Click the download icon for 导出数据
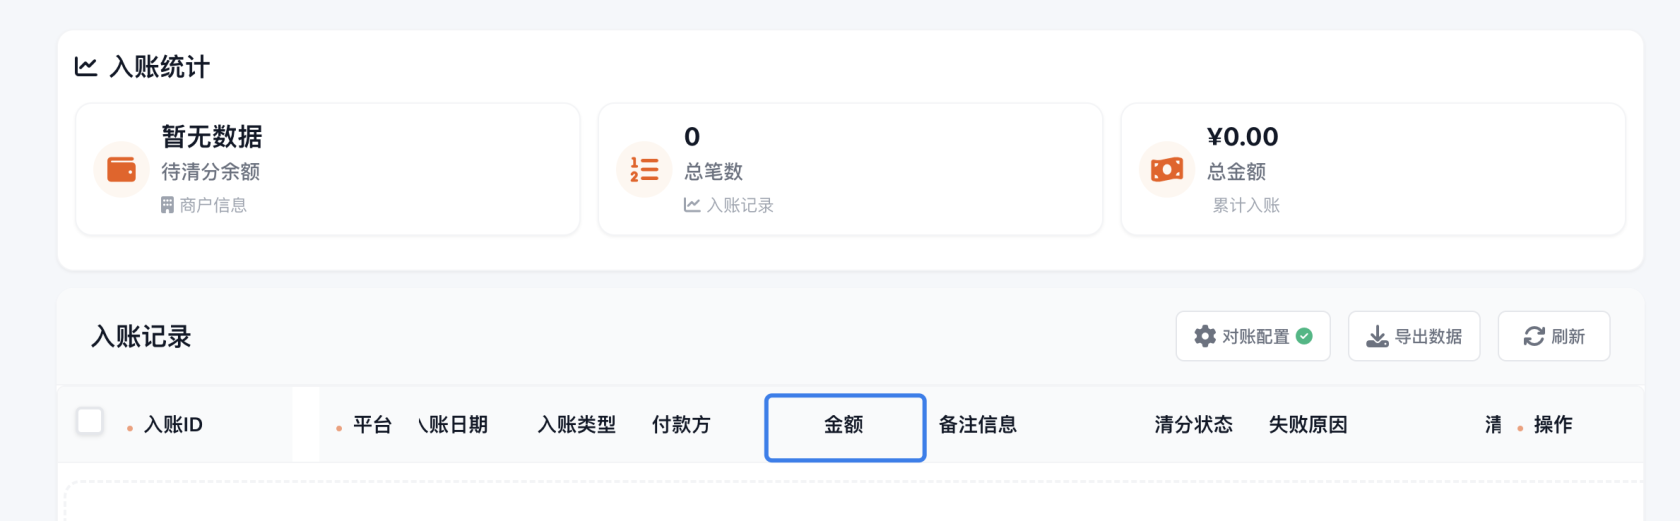This screenshot has height=521, width=1680. click(x=1377, y=336)
